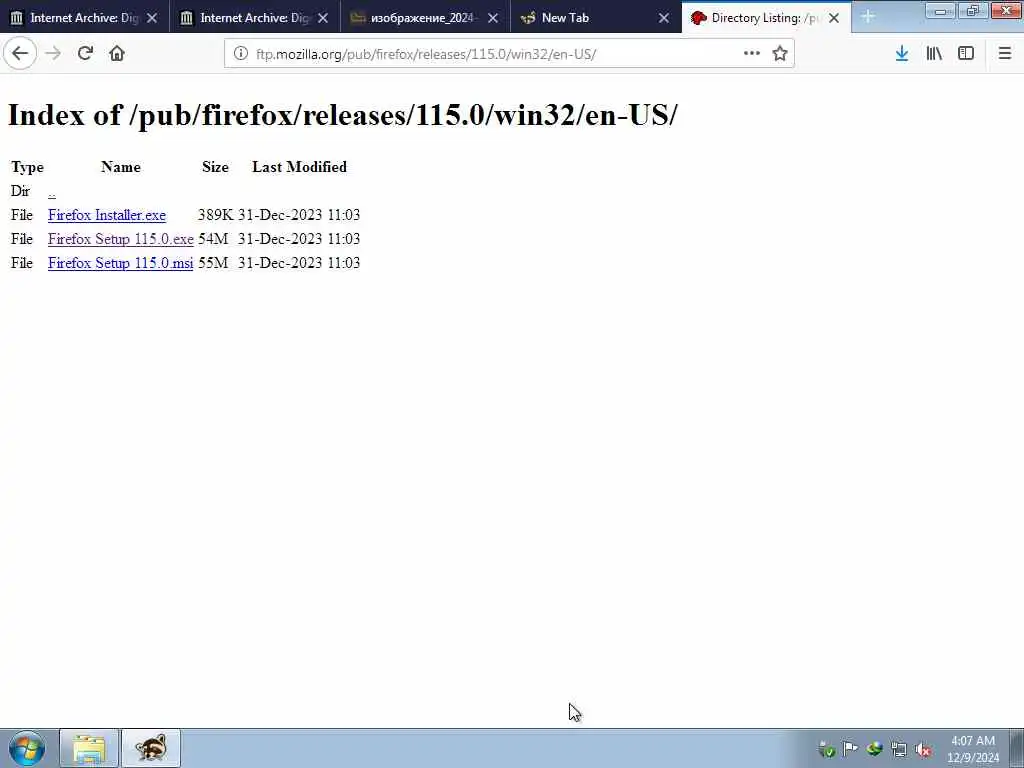Click the Index of /pub/firefox heading
The height and width of the screenshot is (768, 1024).
click(342, 115)
